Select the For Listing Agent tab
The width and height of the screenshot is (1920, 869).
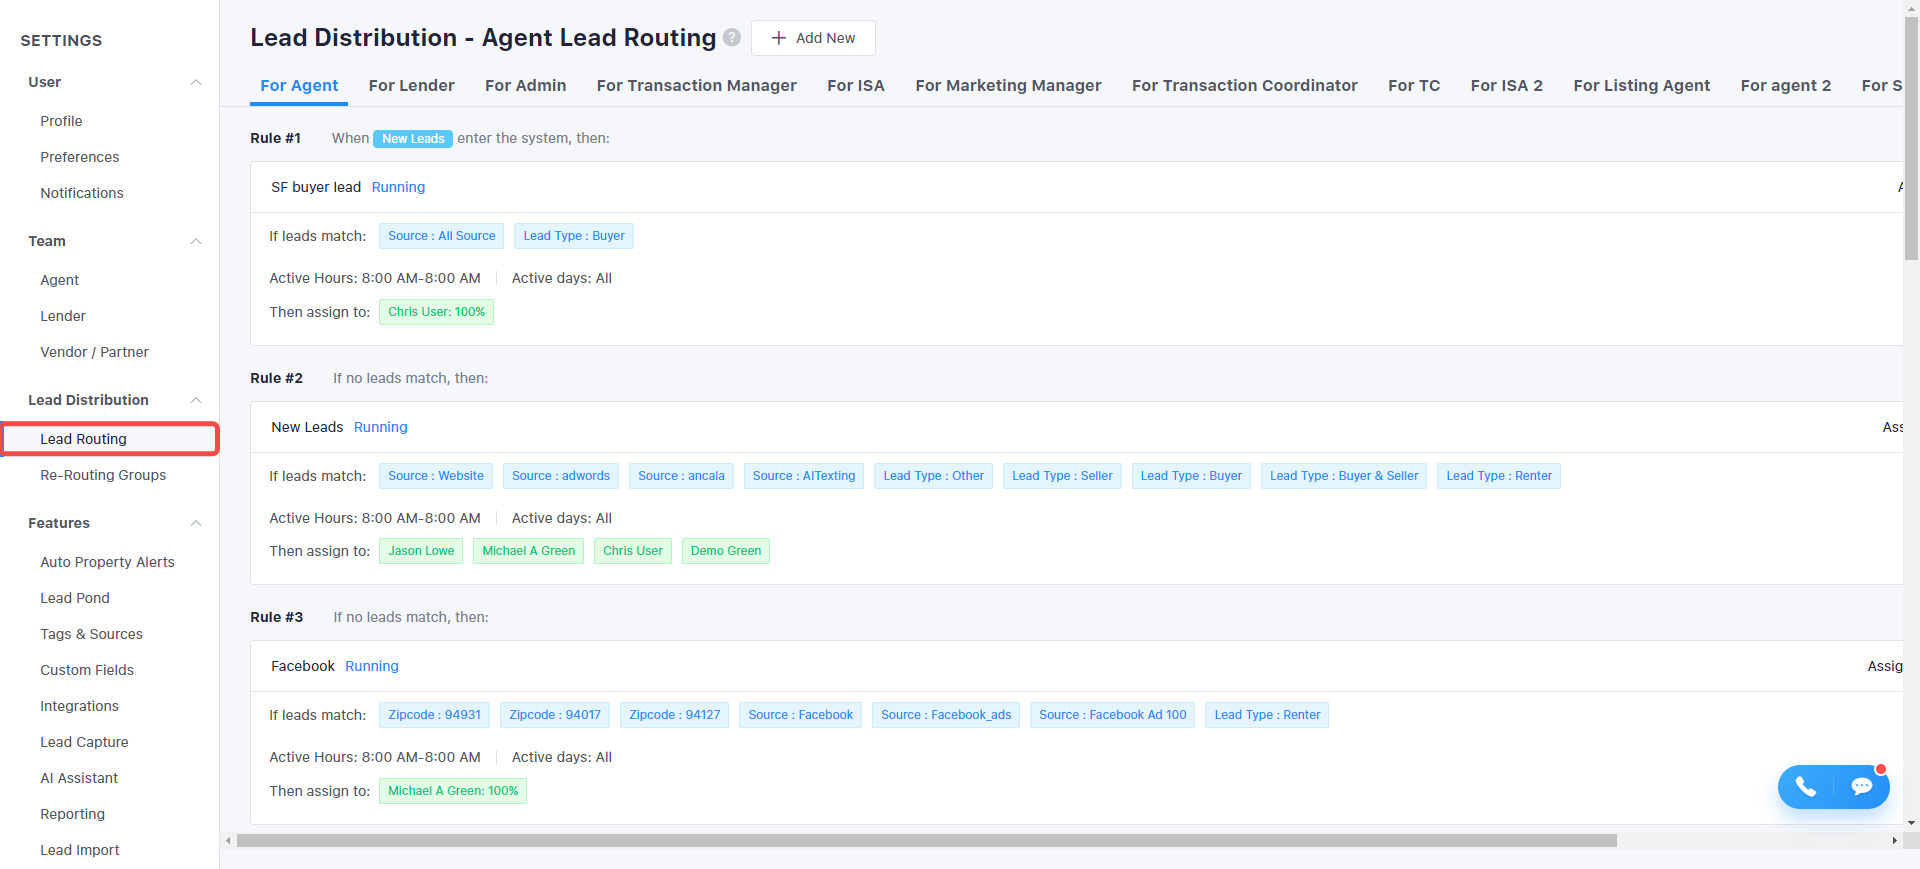[1641, 86]
